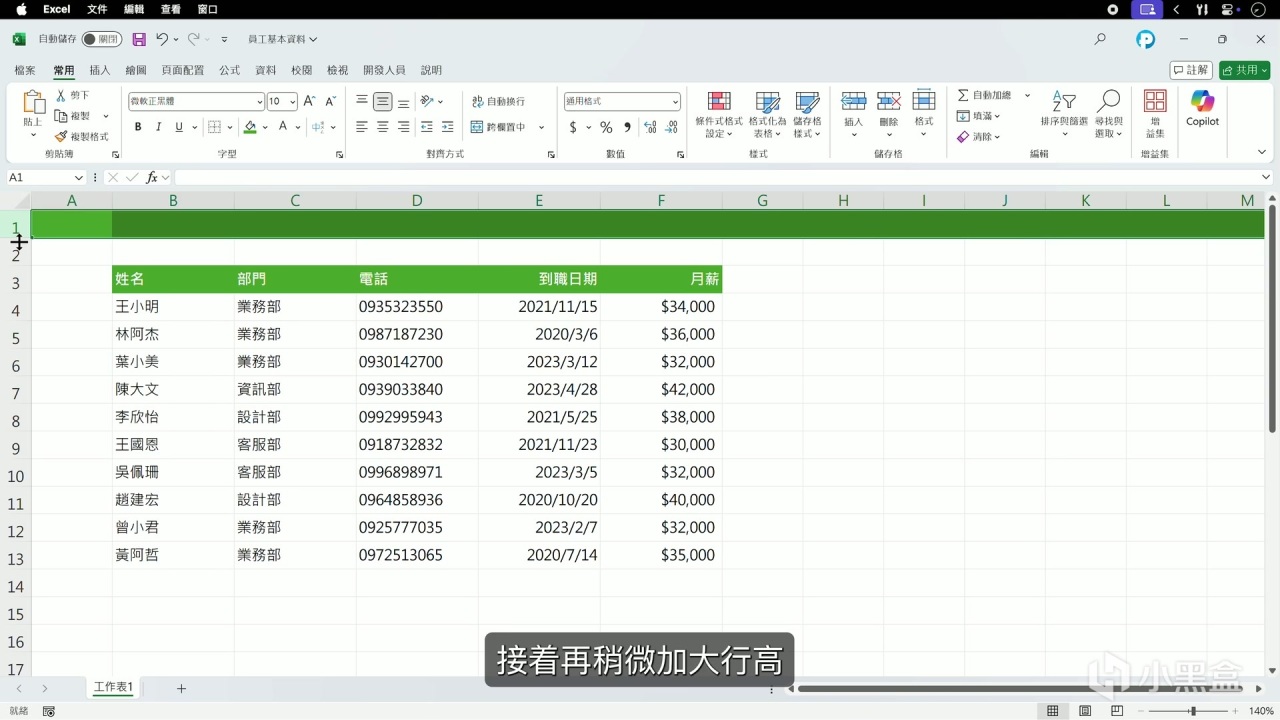Image resolution: width=1280 pixels, height=720 pixels.
Task: Open Find and Select magnifier
Action: coord(1108,101)
